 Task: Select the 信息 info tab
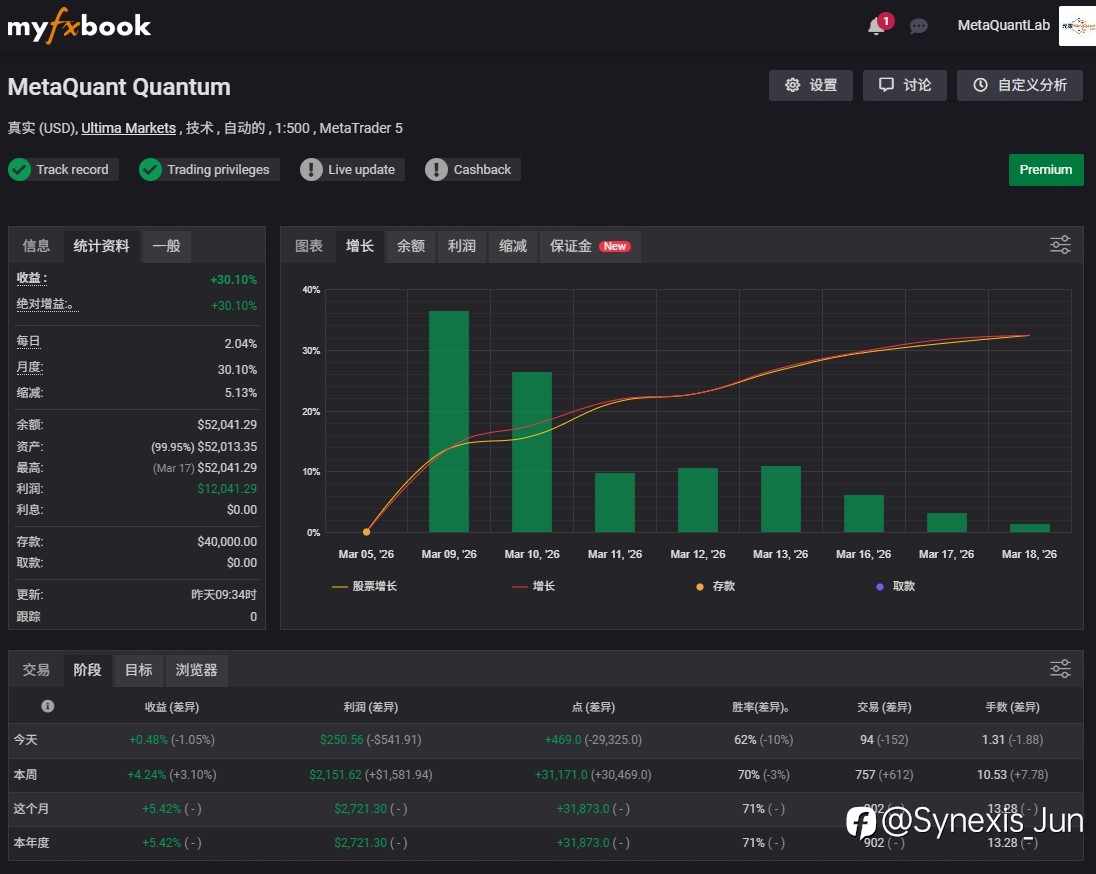click(36, 246)
